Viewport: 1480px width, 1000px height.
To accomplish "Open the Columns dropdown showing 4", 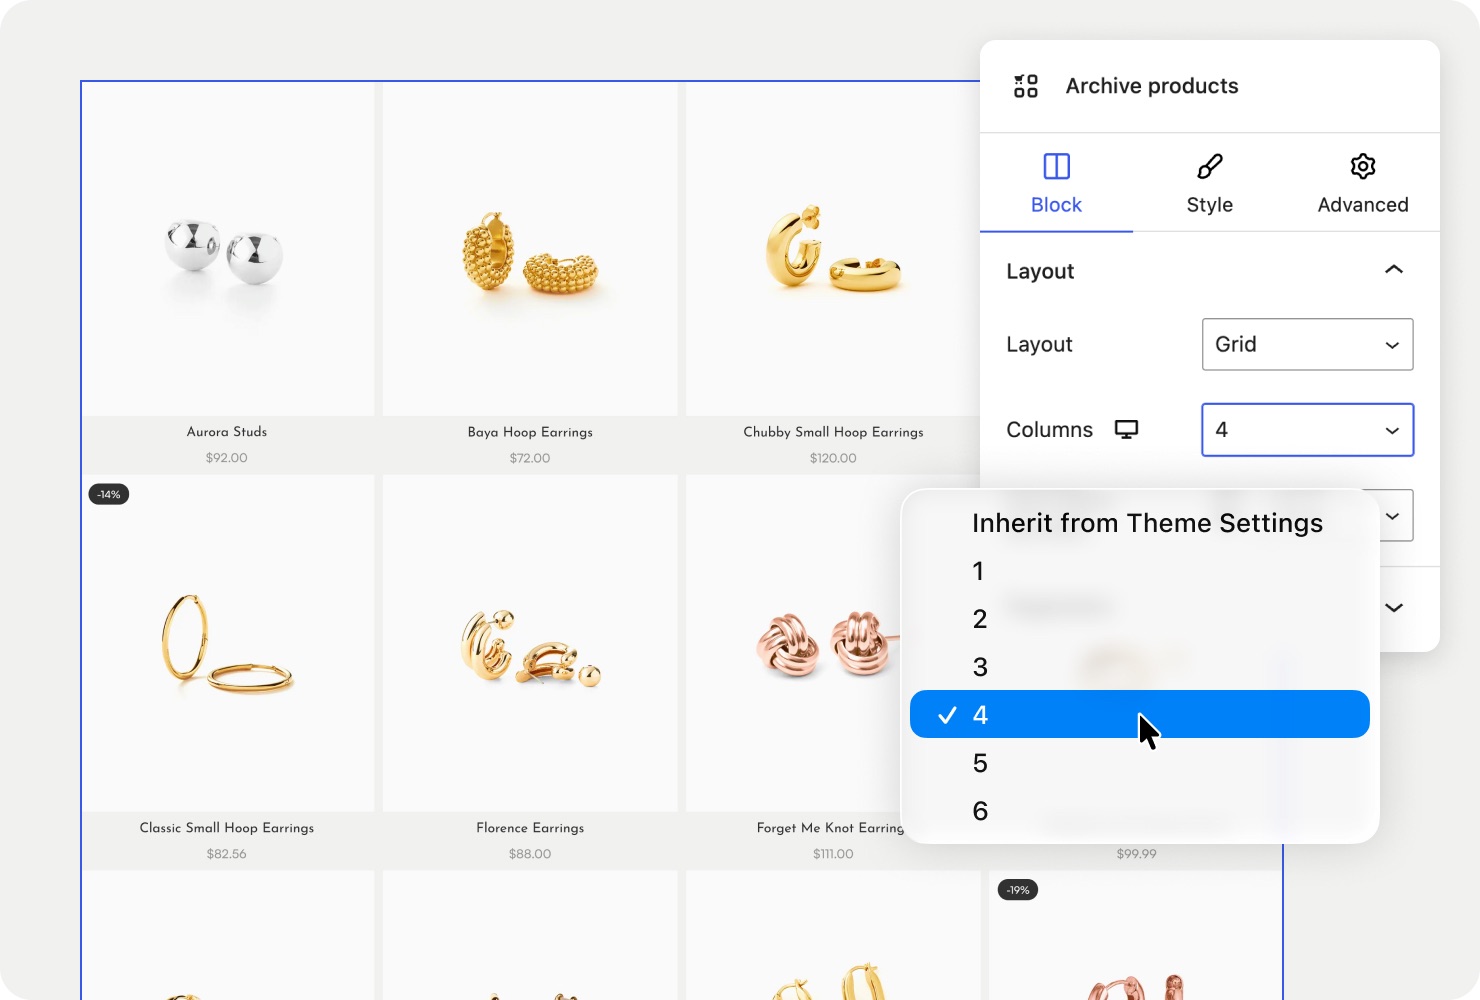I will [1308, 430].
